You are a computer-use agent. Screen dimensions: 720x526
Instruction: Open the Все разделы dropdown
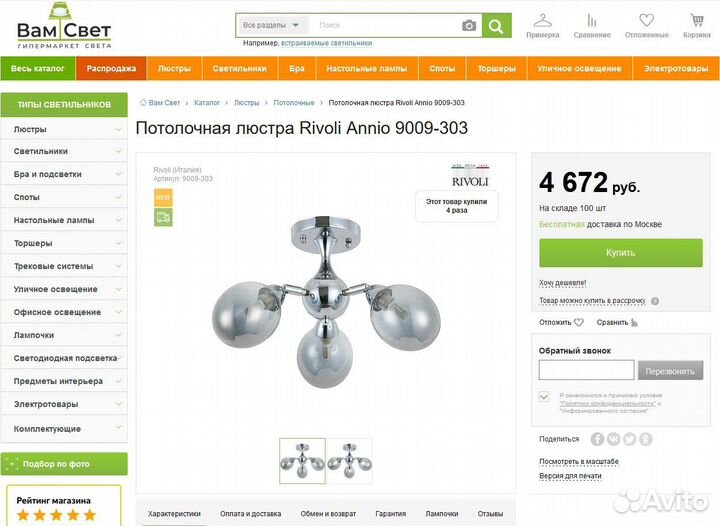pyautogui.click(x=271, y=25)
